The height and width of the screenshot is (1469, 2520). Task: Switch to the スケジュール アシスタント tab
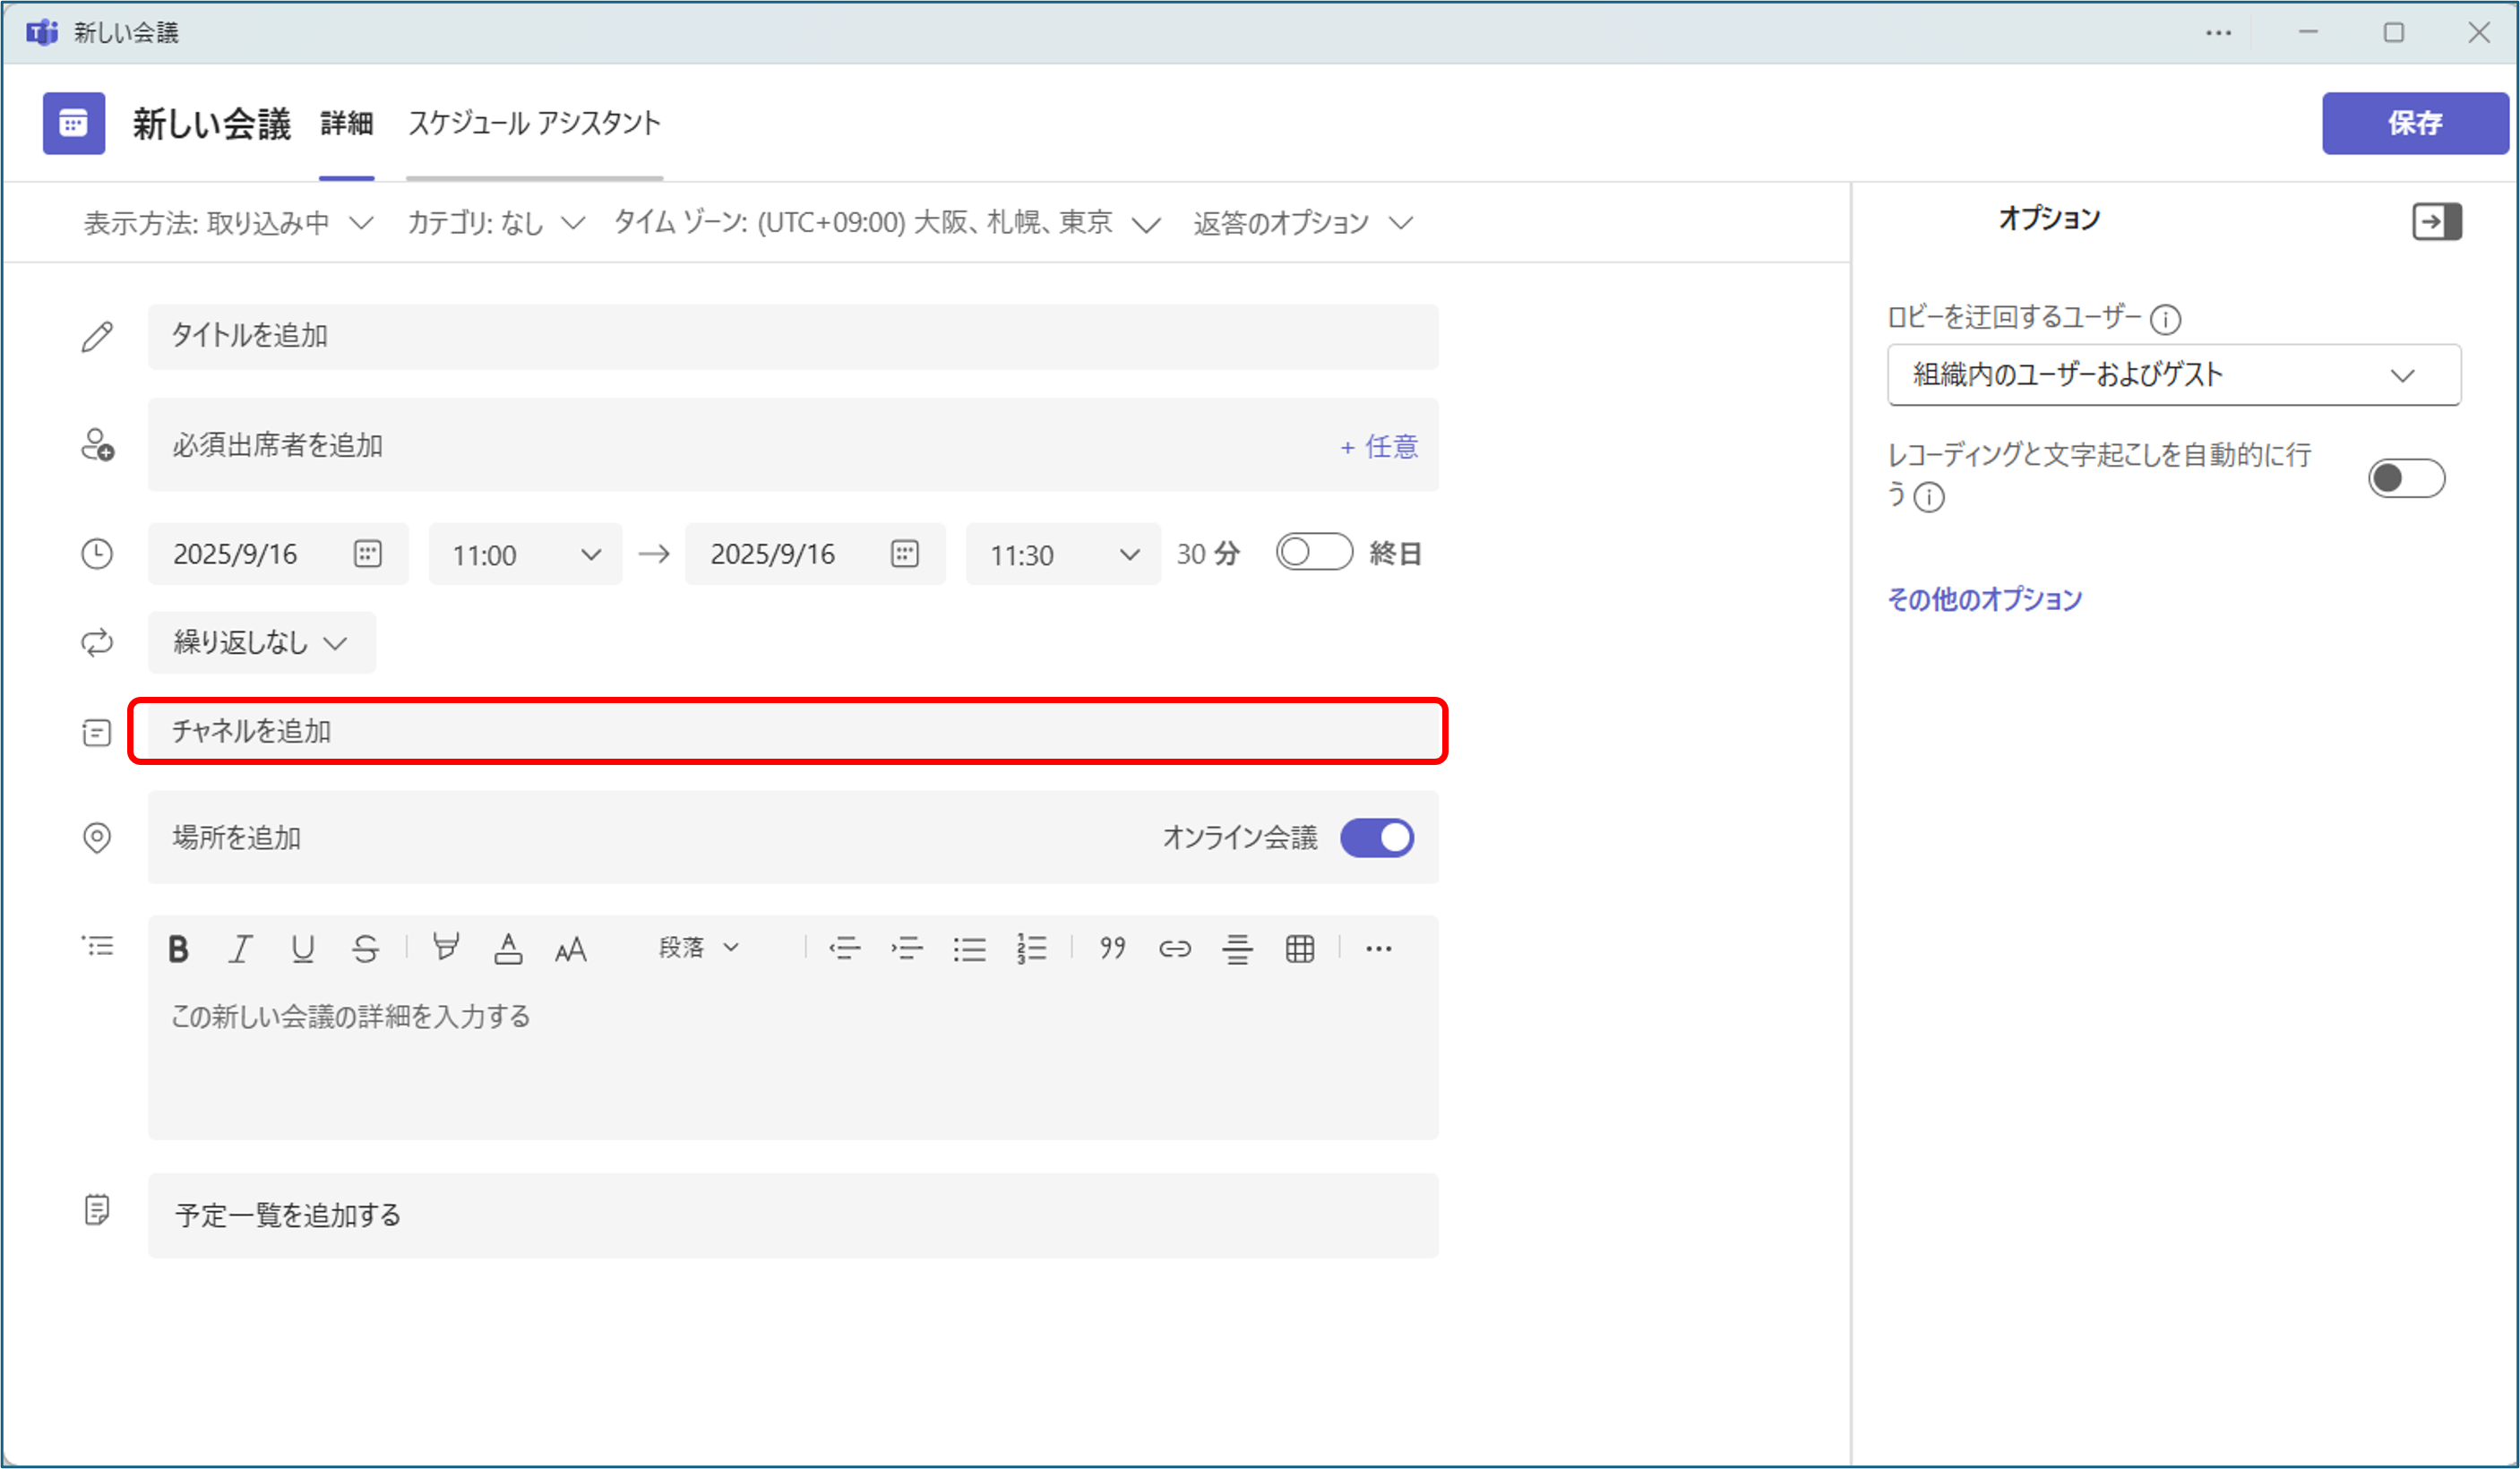coord(534,123)
